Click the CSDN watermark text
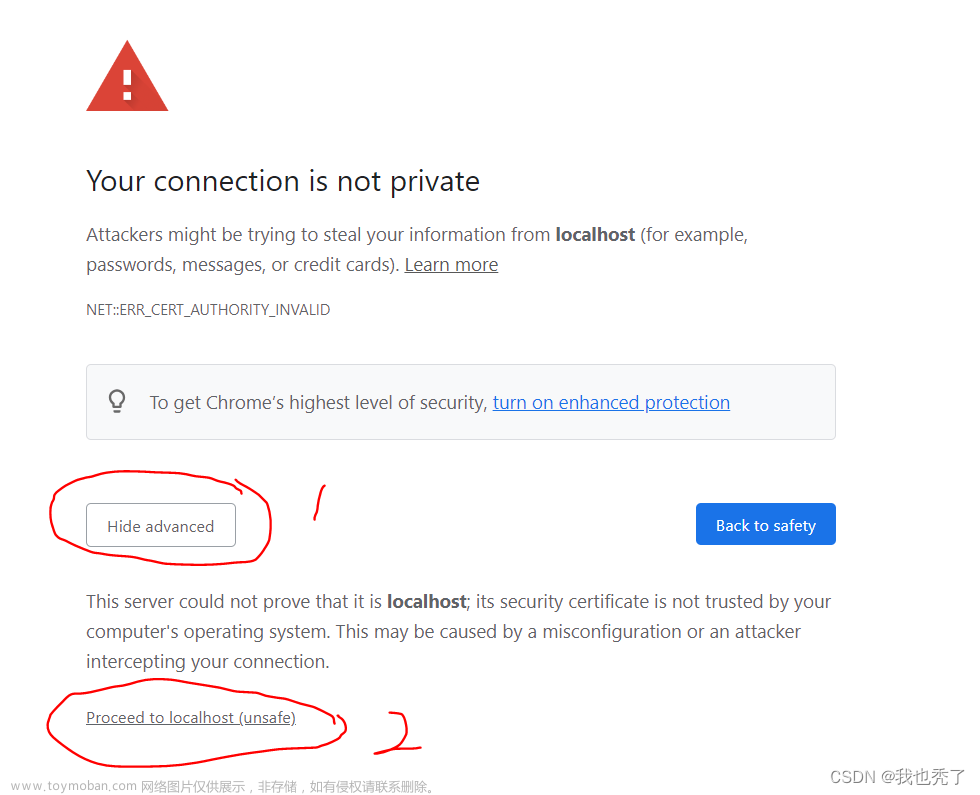This screenshot has width=980, height=795. (897, 776)
